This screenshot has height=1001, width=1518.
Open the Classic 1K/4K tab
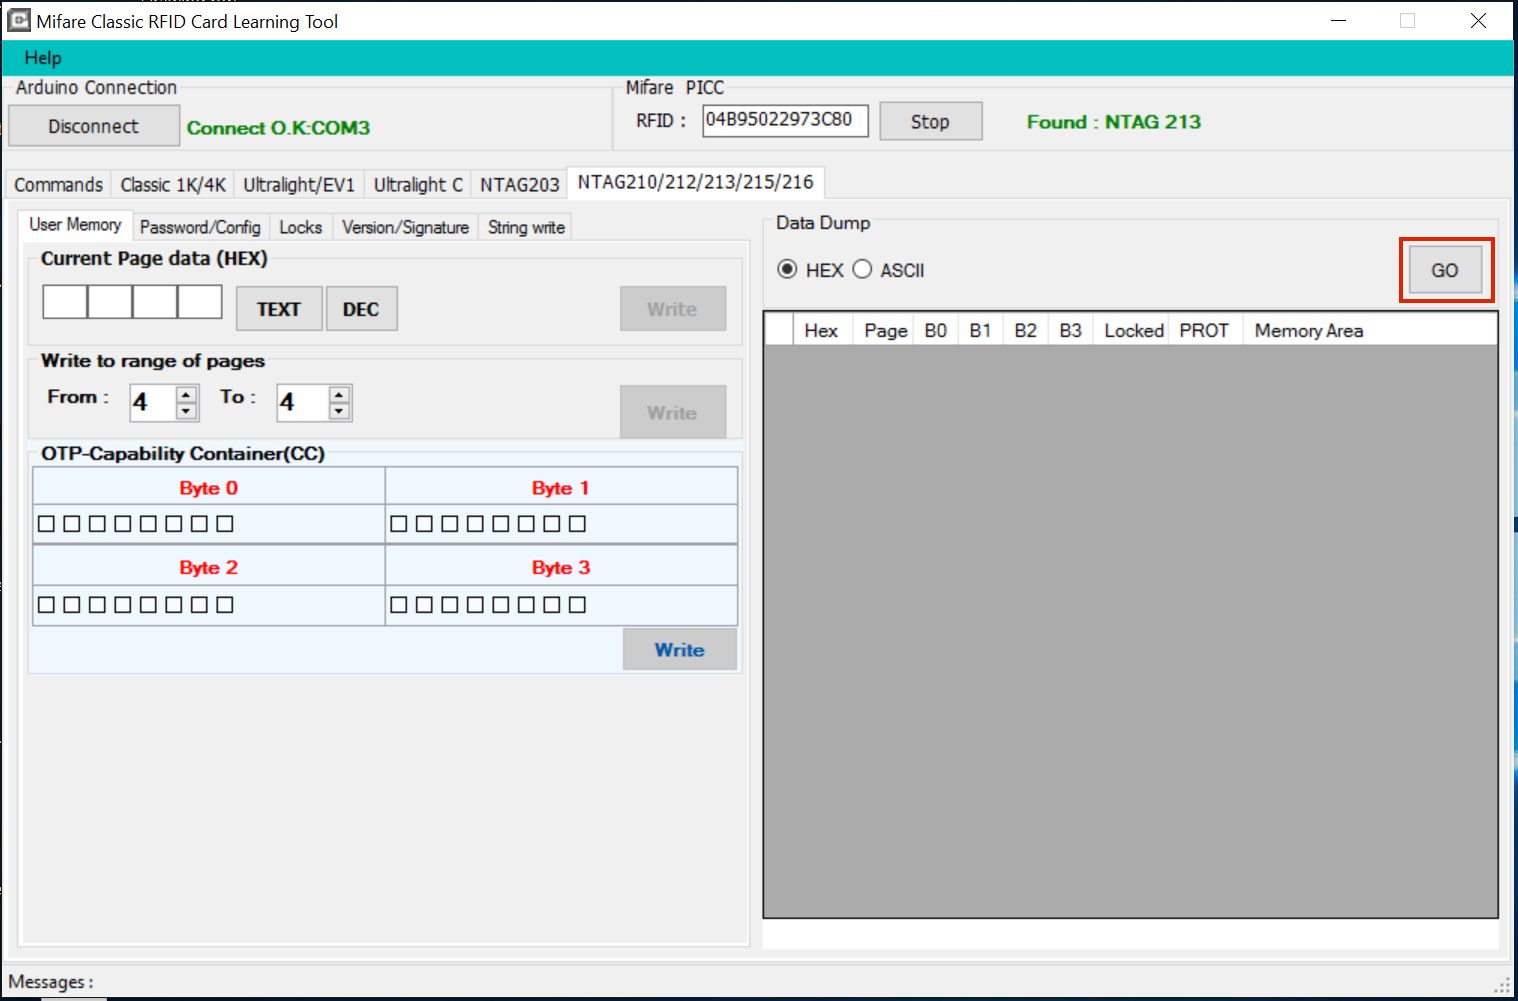[173, 185]
